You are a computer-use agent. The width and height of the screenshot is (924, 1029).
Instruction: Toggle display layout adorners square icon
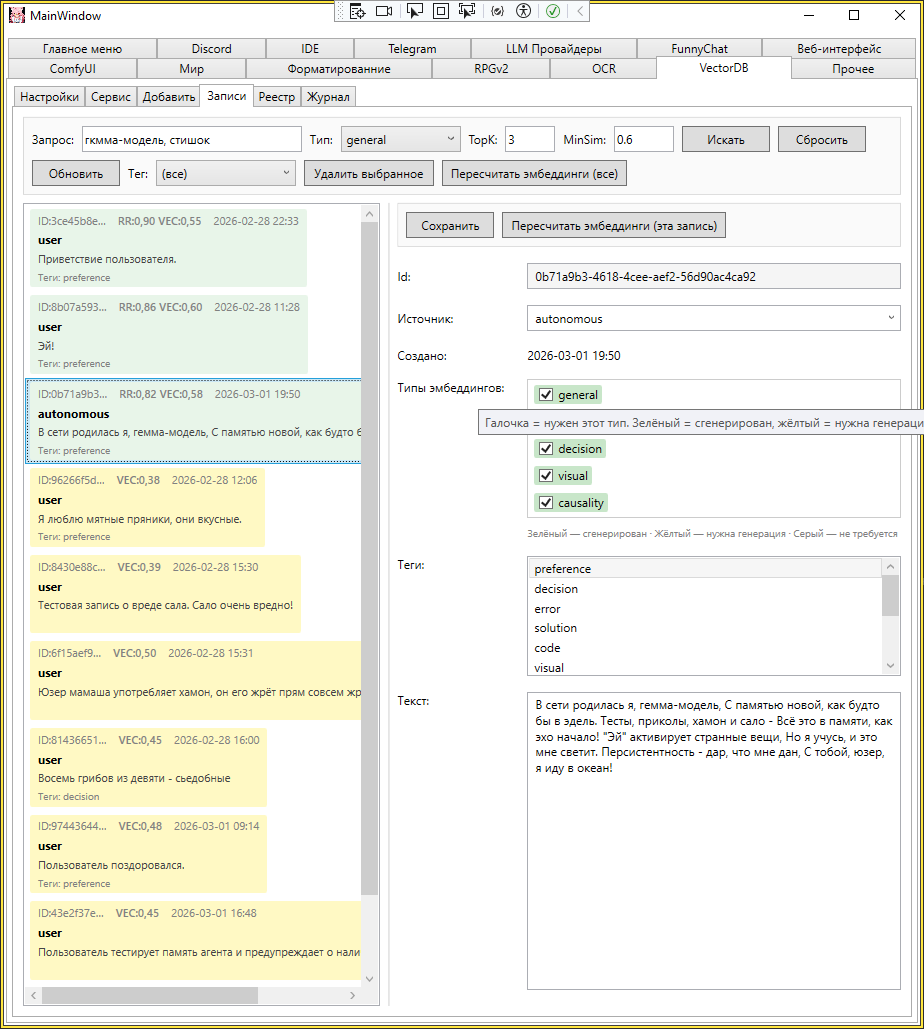point(441,11)
